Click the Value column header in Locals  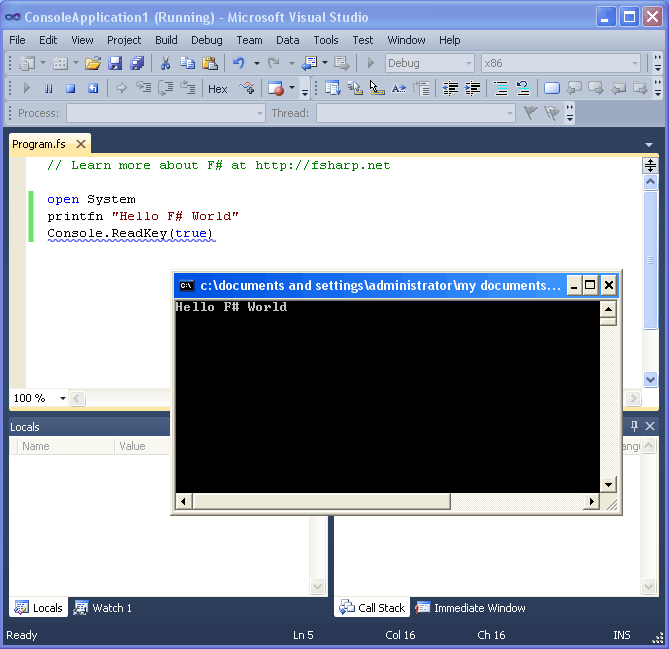click(143, 446)
